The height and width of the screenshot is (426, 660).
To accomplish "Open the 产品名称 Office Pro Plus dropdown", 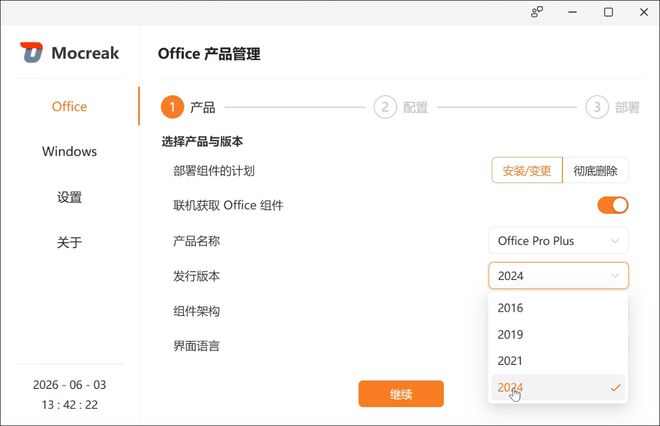I will coord(559,241).
